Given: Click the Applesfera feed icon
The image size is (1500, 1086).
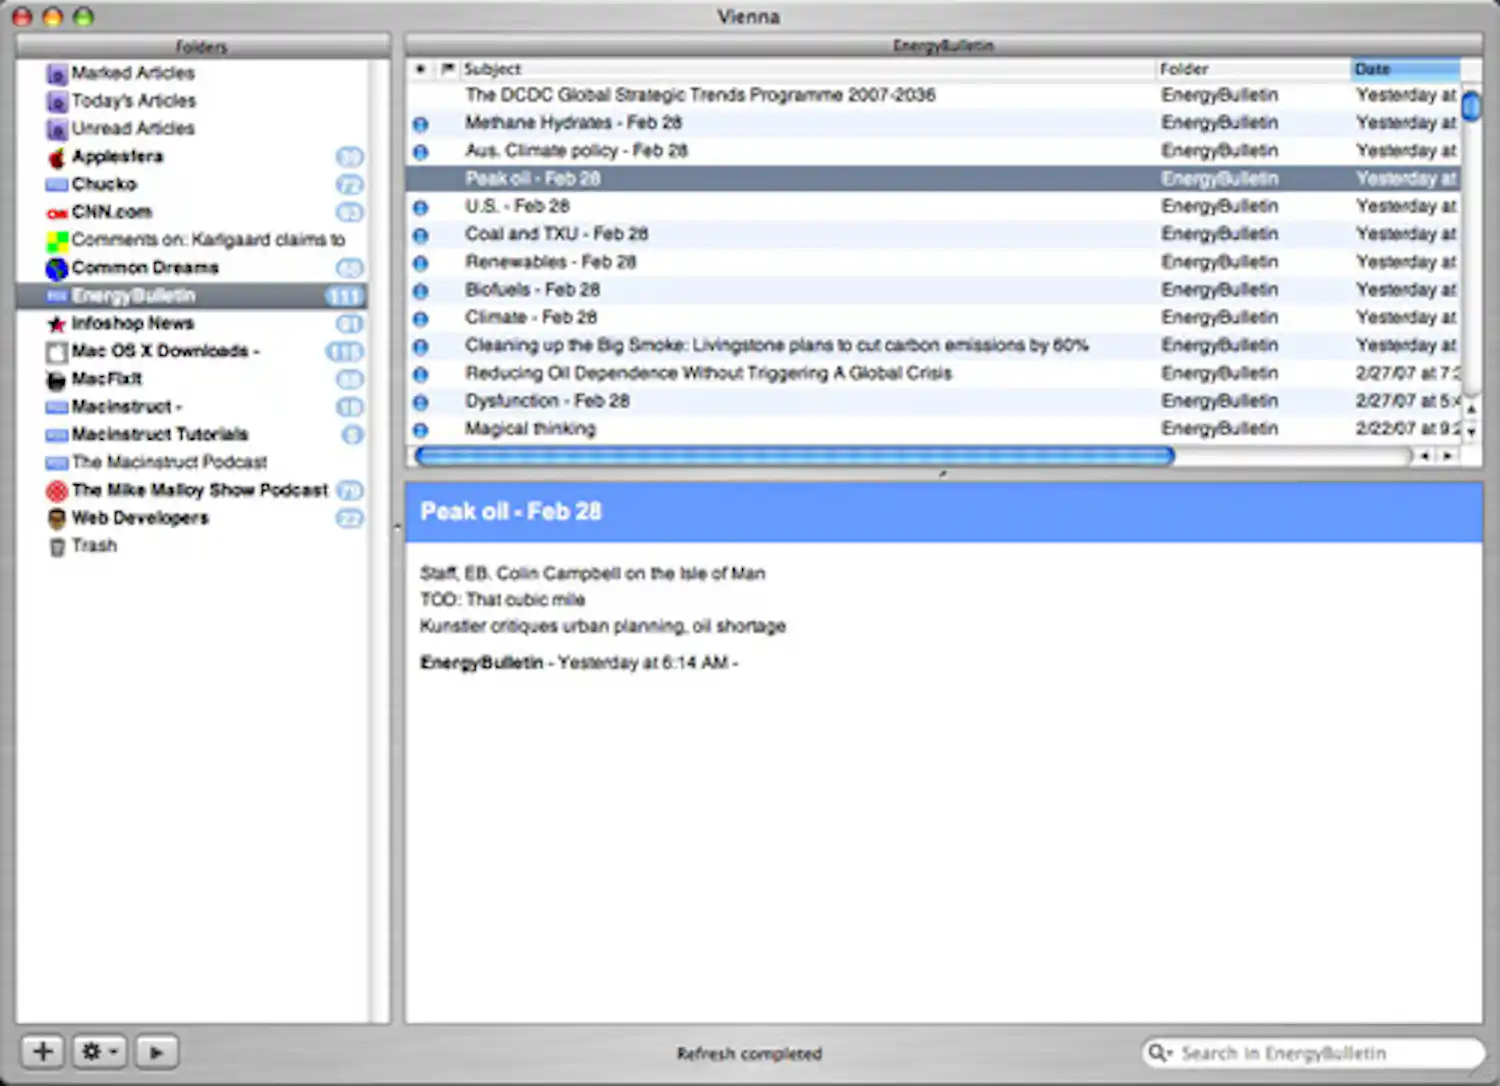Looking at the screenshot, I should click(57, 156).
